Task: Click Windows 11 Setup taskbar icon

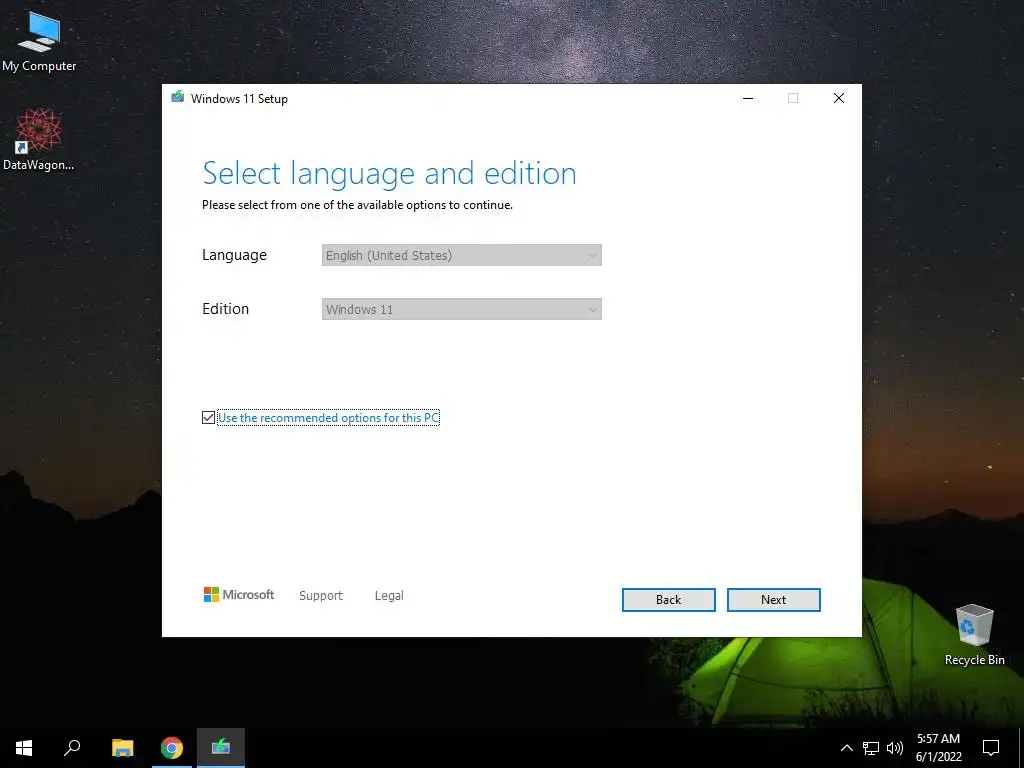Action: point(221,748)
